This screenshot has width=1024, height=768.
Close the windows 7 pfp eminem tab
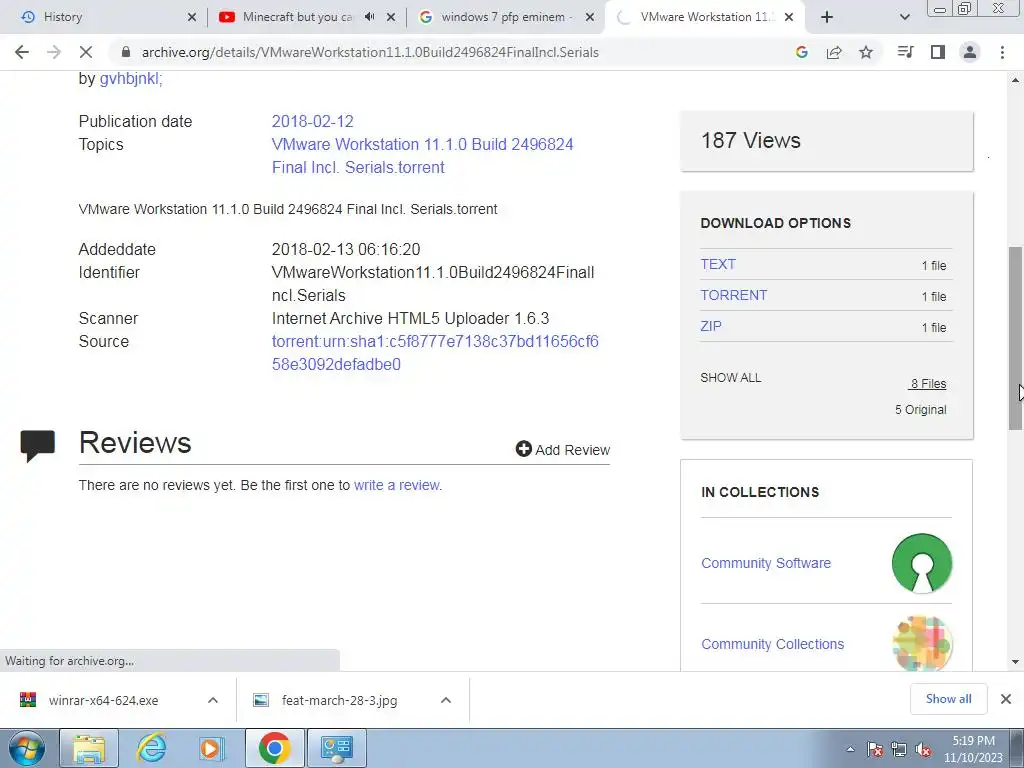coord(590,17)
